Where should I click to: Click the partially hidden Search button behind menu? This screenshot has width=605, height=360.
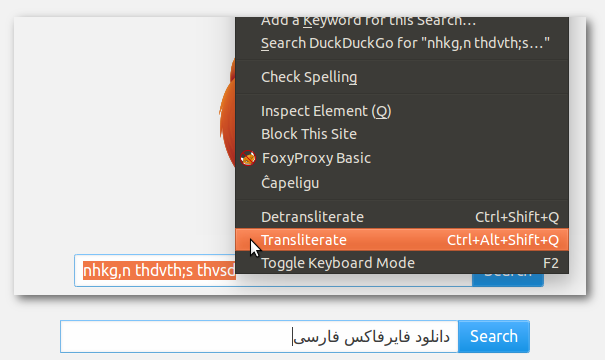[x=508, y=280]
